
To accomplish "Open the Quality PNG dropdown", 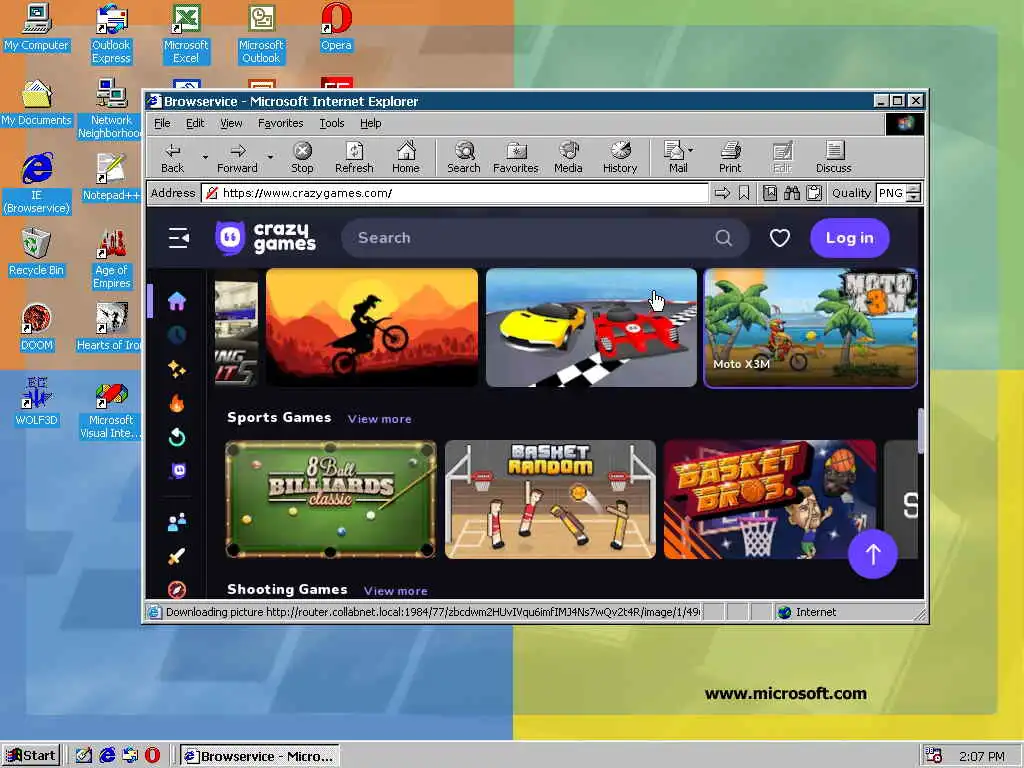I will (x=898, y=193).
